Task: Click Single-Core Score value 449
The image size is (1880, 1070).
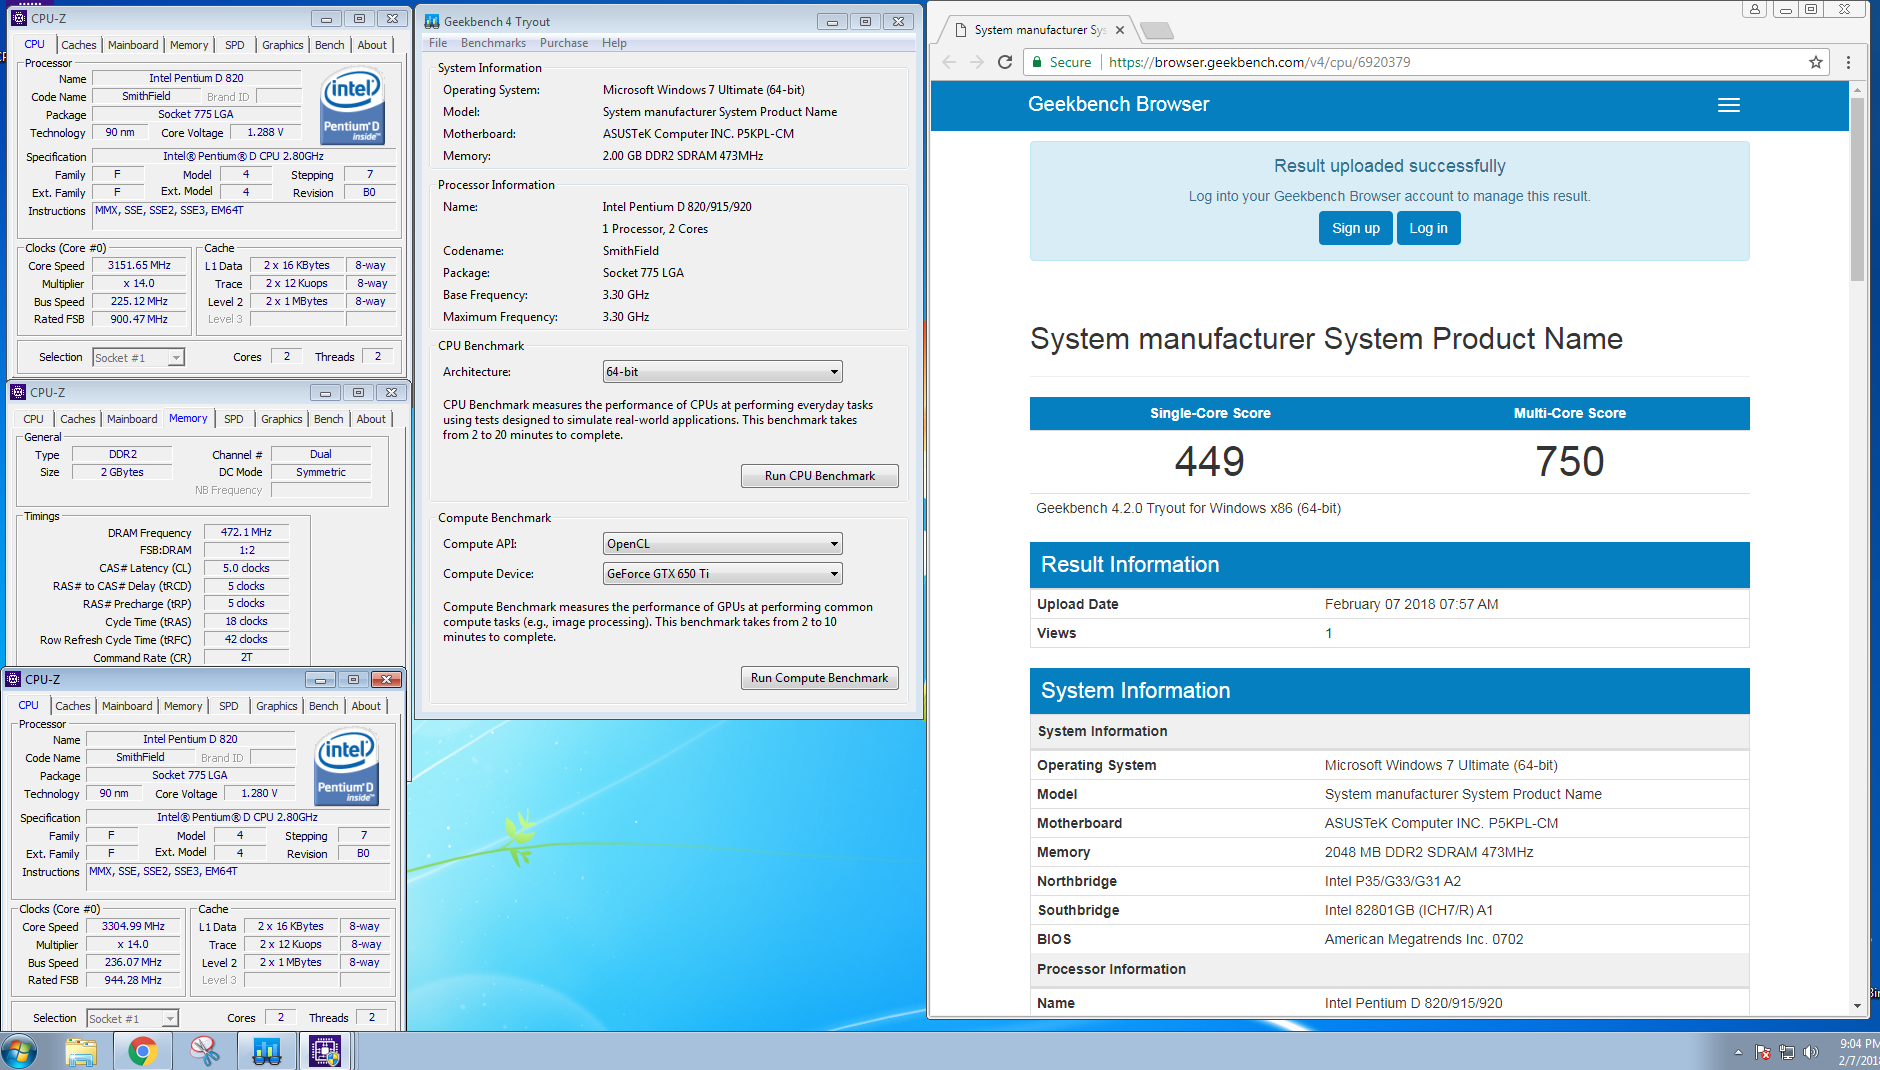Action: [1210, 462]
